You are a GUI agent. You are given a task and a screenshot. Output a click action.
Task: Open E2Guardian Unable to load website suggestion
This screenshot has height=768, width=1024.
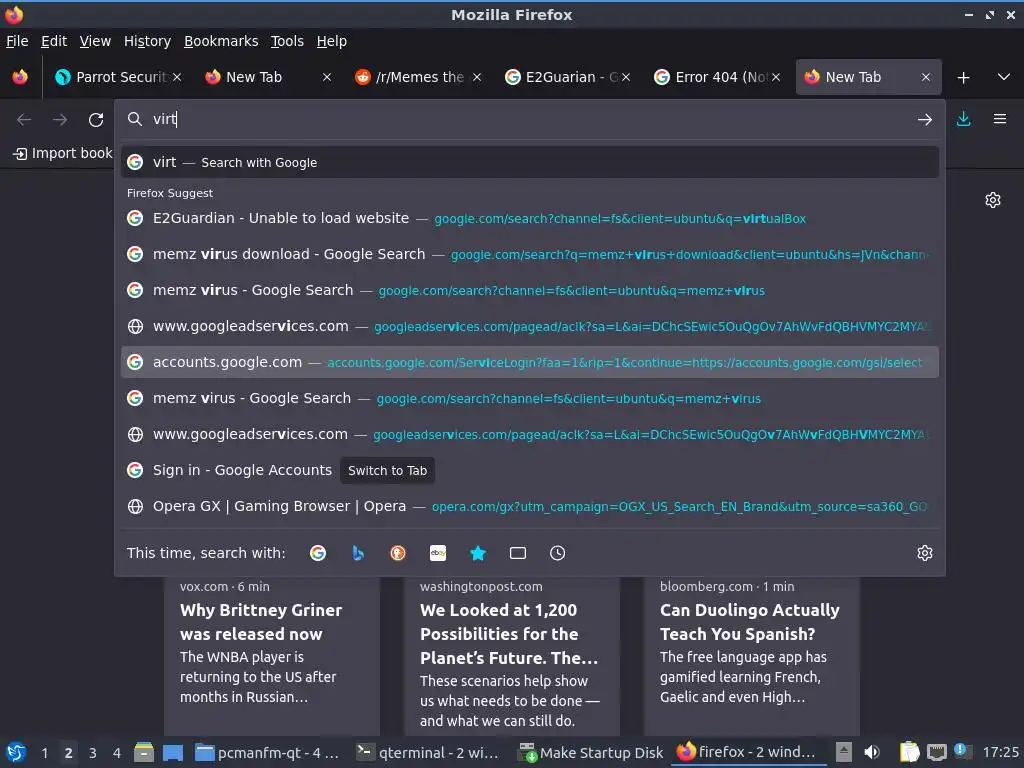point(530,218)
